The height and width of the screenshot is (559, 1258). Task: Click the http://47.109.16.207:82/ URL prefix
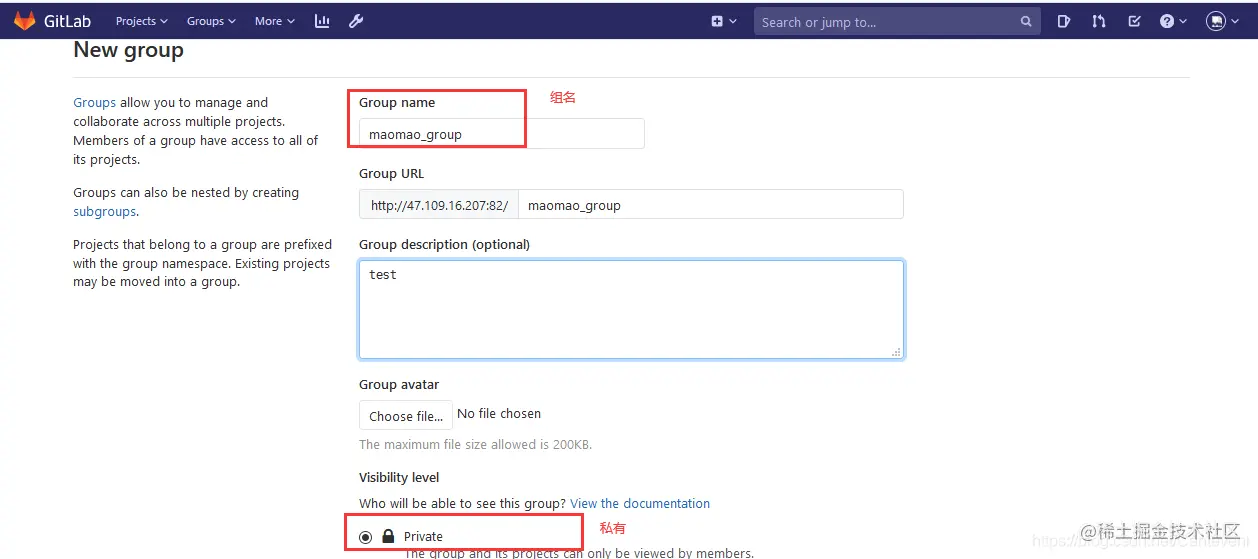(439, 205)
